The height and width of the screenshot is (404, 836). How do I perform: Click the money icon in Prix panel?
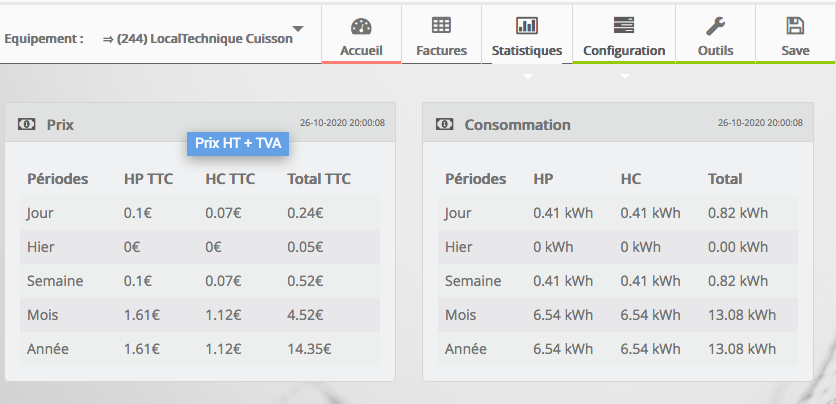(27, 125)
